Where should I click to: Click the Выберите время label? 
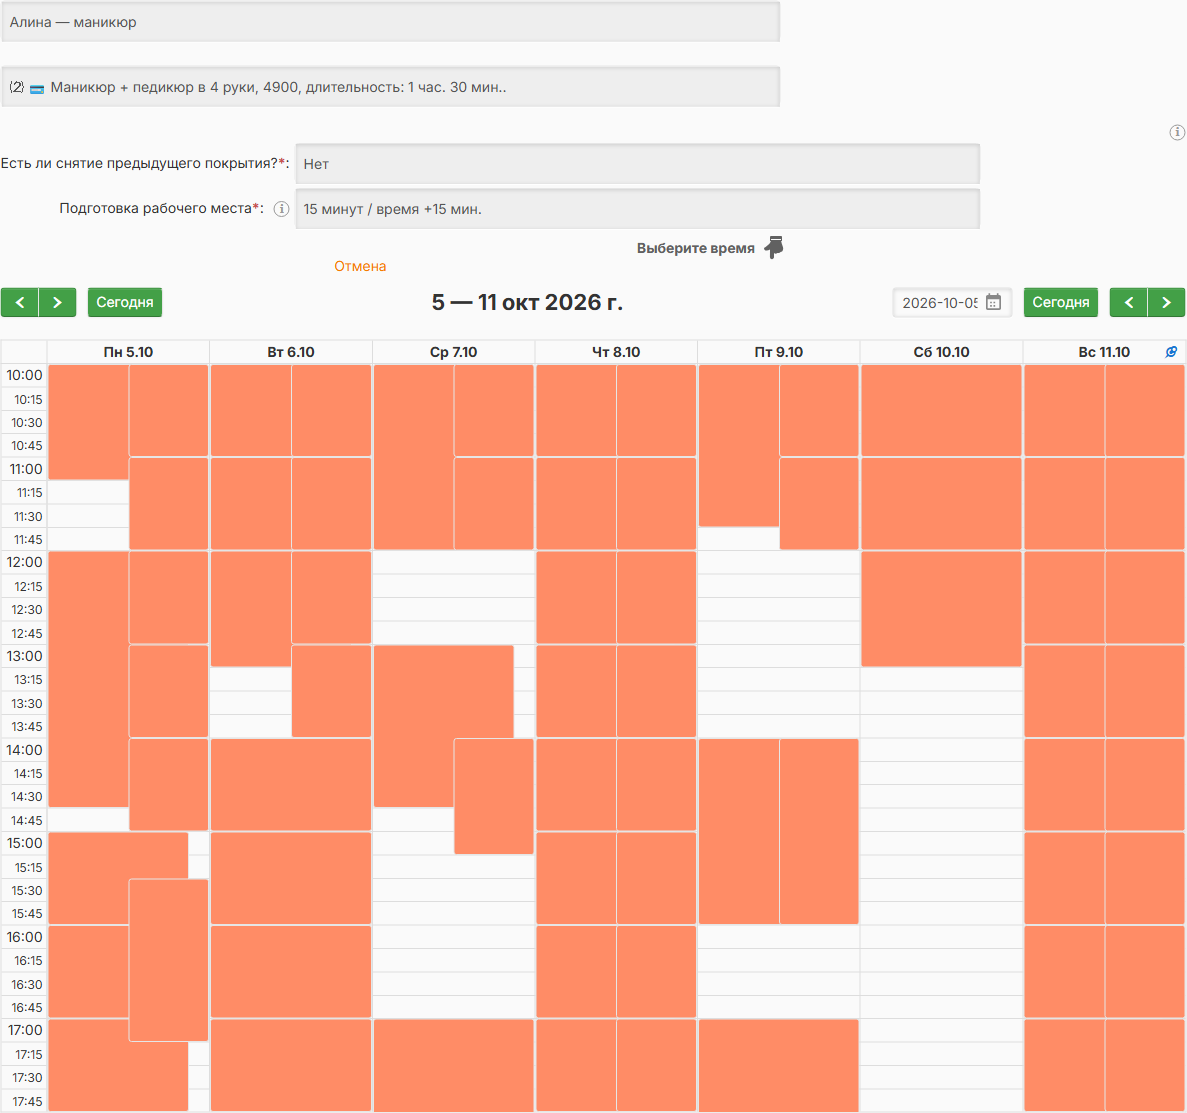(696, 248)
